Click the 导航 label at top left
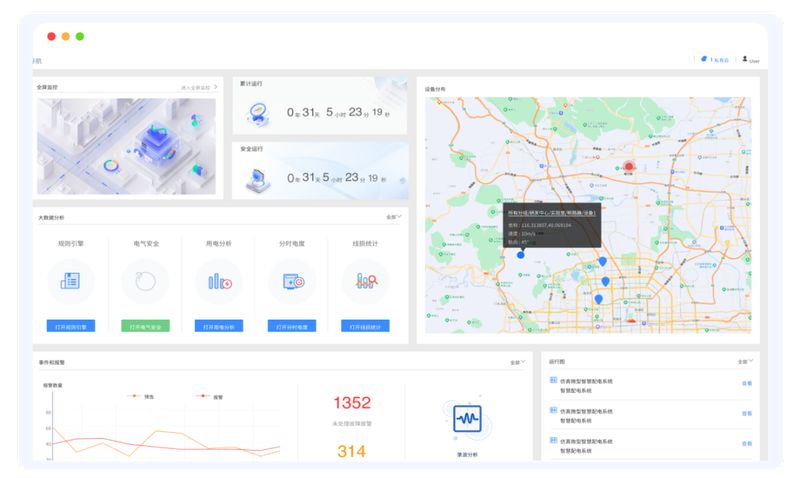 37,61
